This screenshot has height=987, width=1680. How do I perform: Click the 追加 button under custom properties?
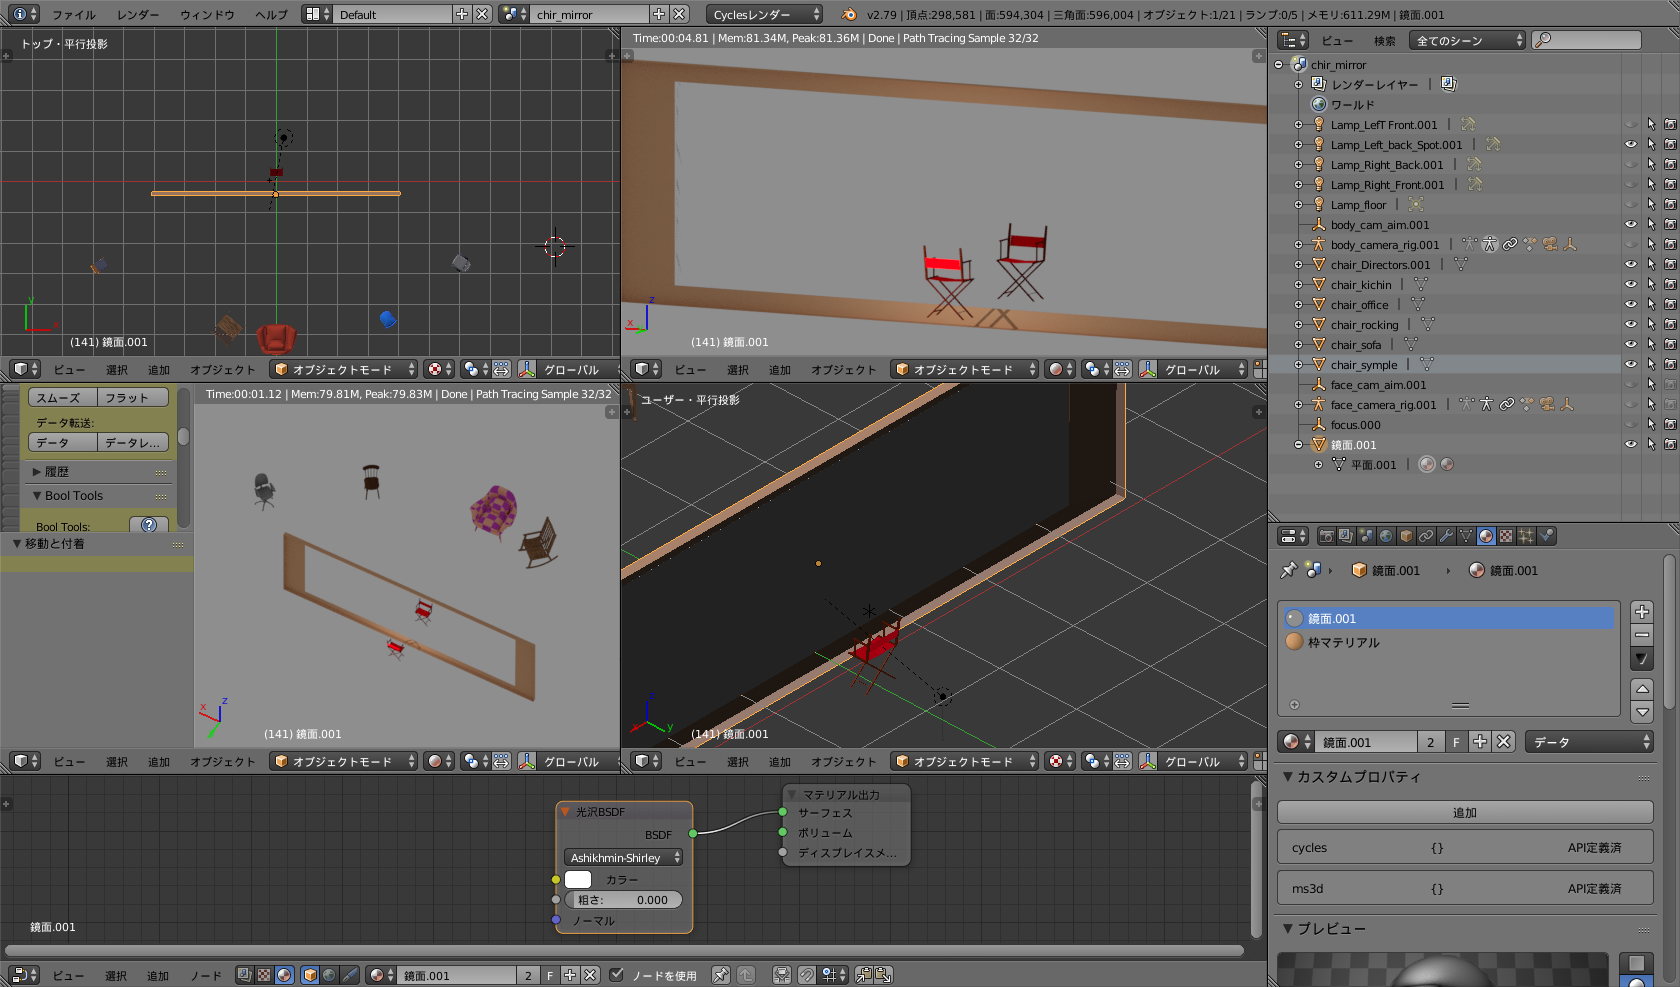(1464, 813)
